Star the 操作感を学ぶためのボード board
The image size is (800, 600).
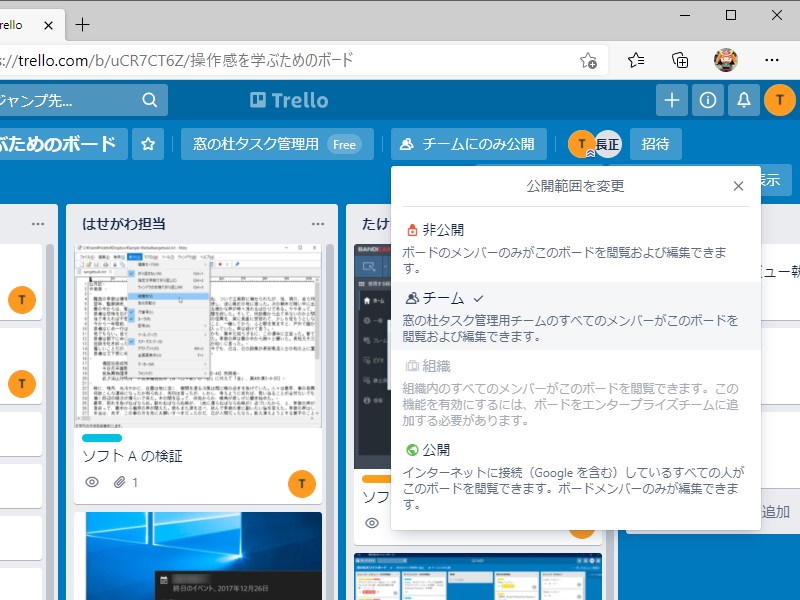point(147,144)
